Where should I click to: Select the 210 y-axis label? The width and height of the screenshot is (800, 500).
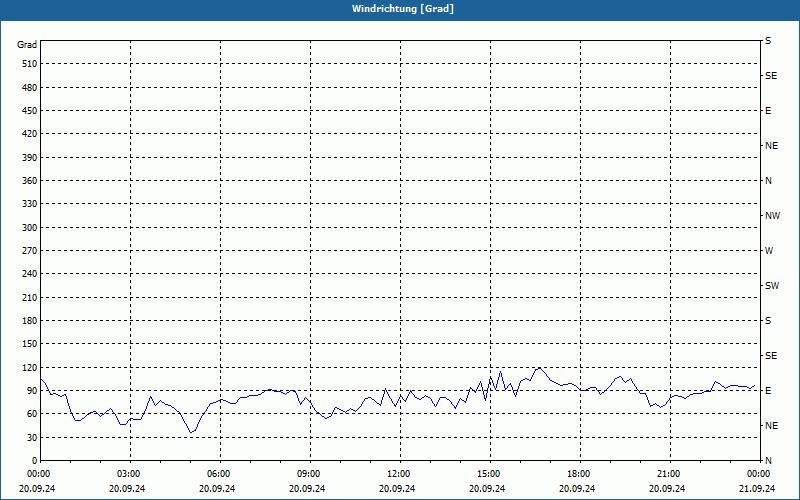click(x=29, y=297)
